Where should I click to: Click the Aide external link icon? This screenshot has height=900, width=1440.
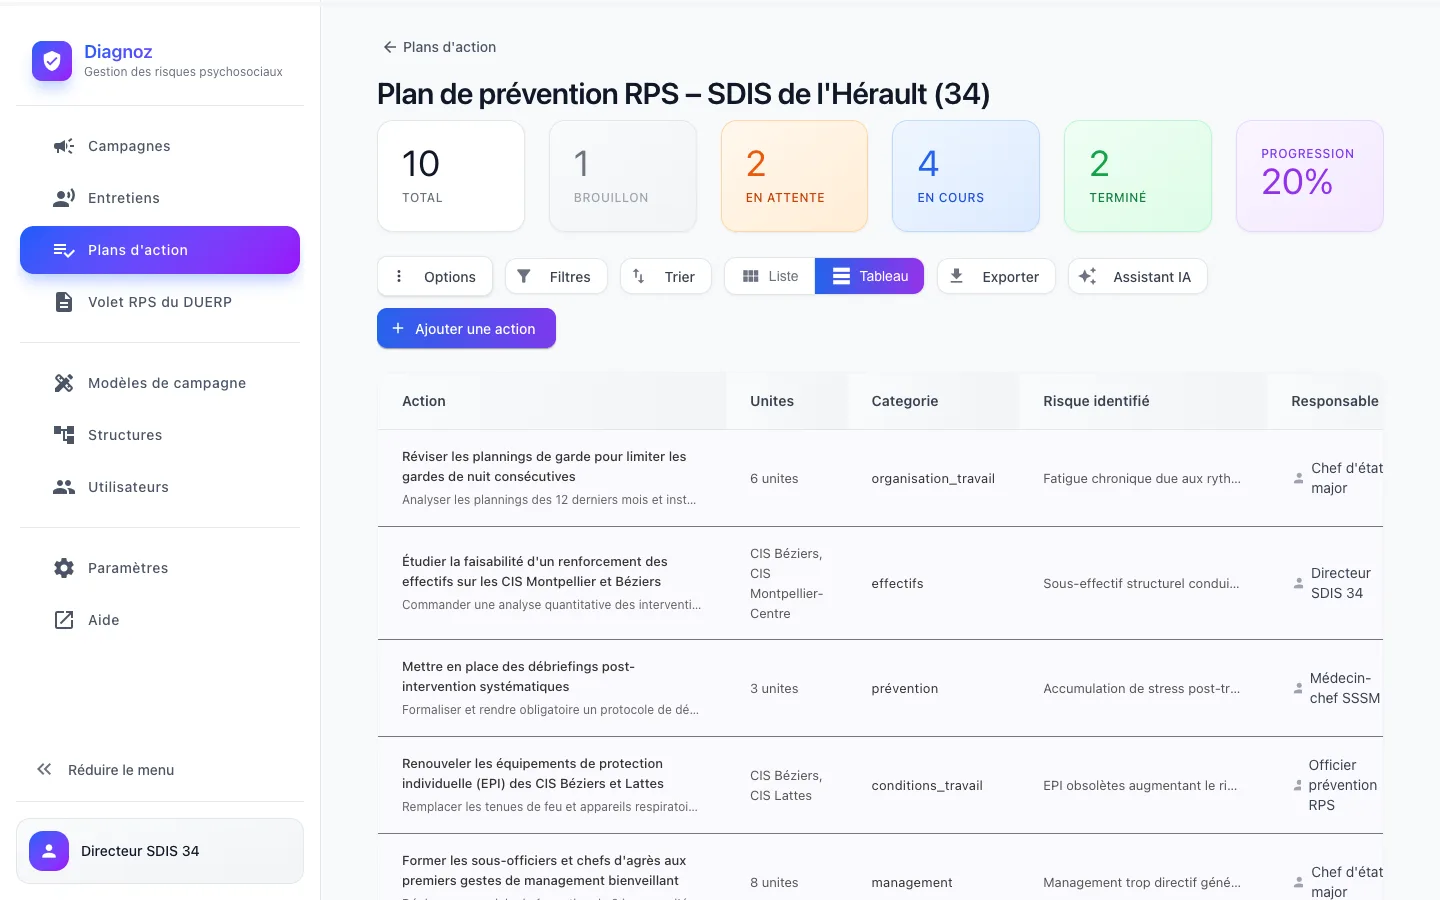[x=64, y=620]
